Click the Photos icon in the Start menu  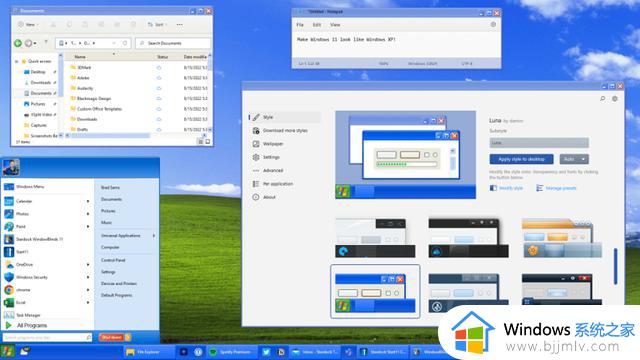9,214
